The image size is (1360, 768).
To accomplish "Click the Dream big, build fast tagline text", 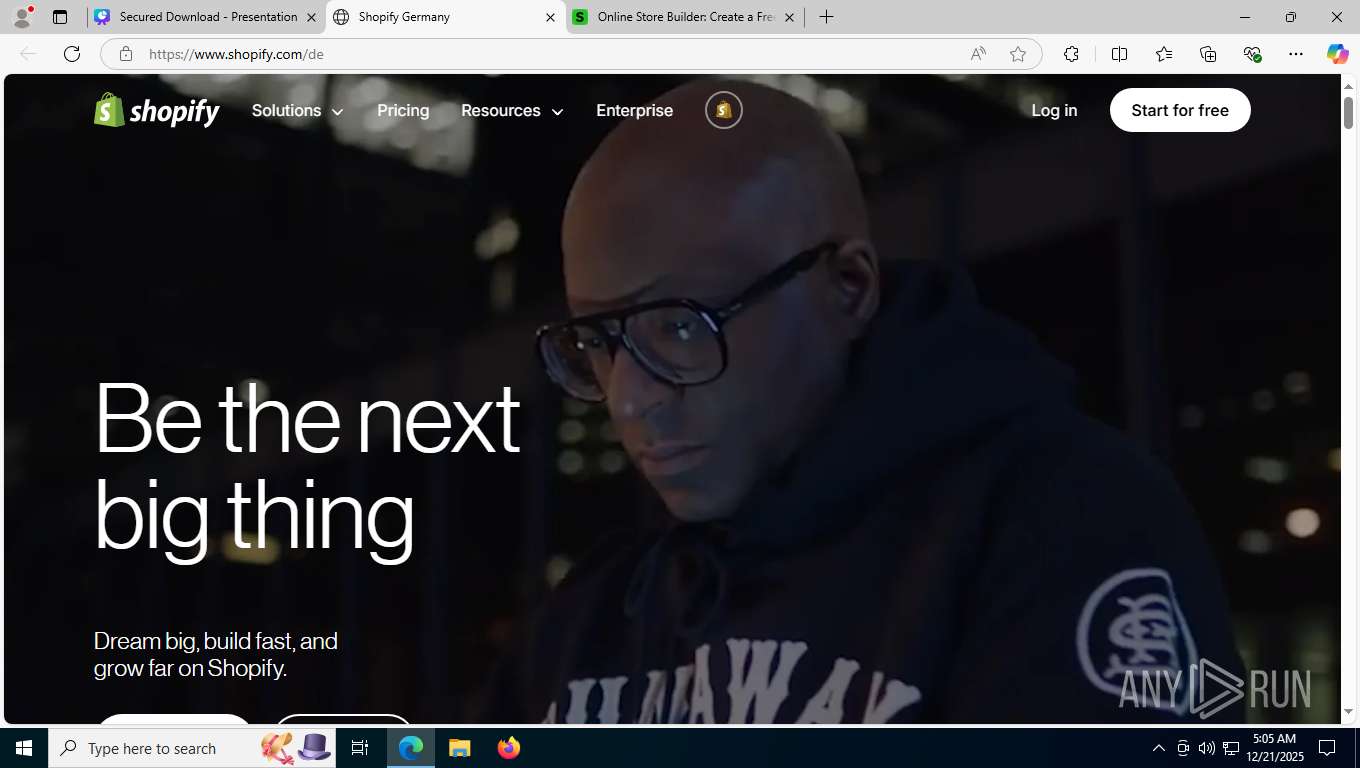I will 216,654.
